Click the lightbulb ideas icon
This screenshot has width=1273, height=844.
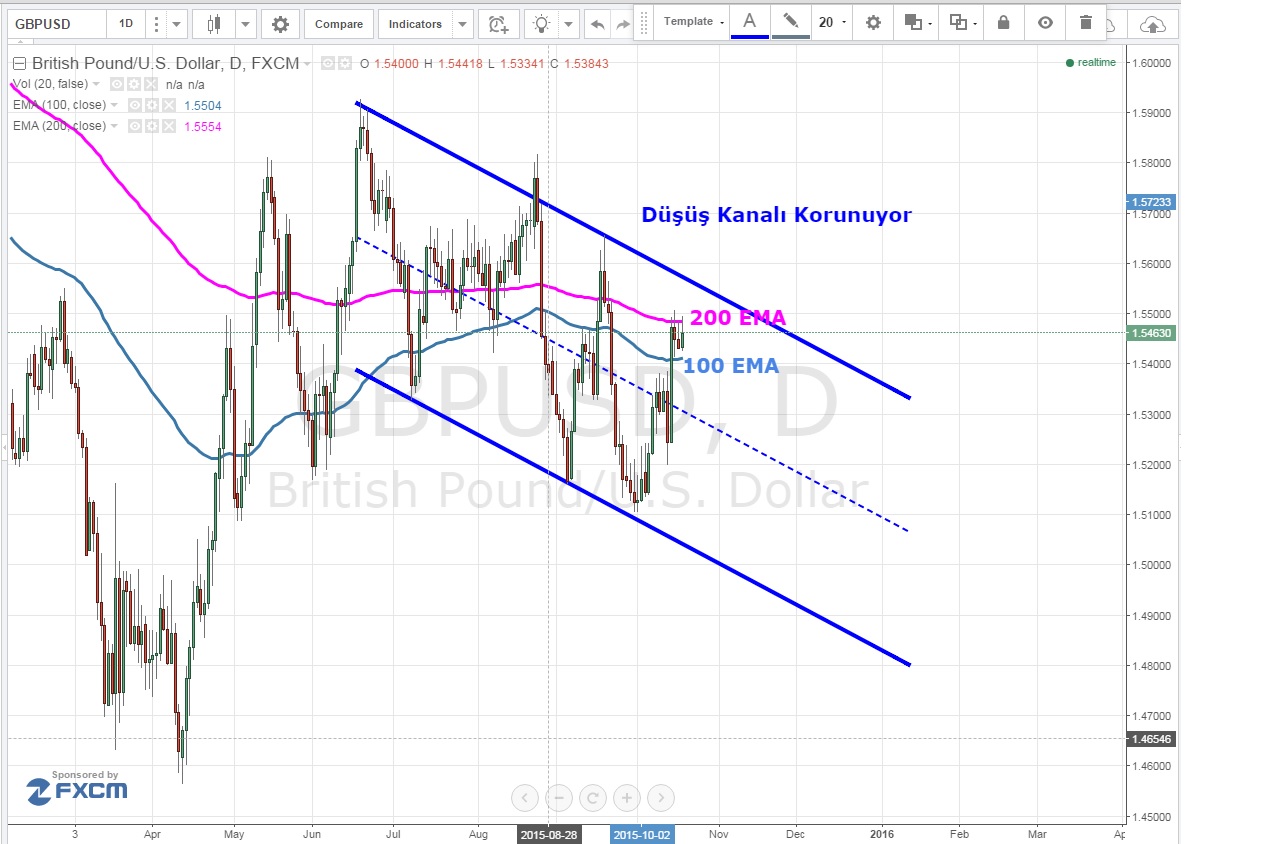(542, 24)
